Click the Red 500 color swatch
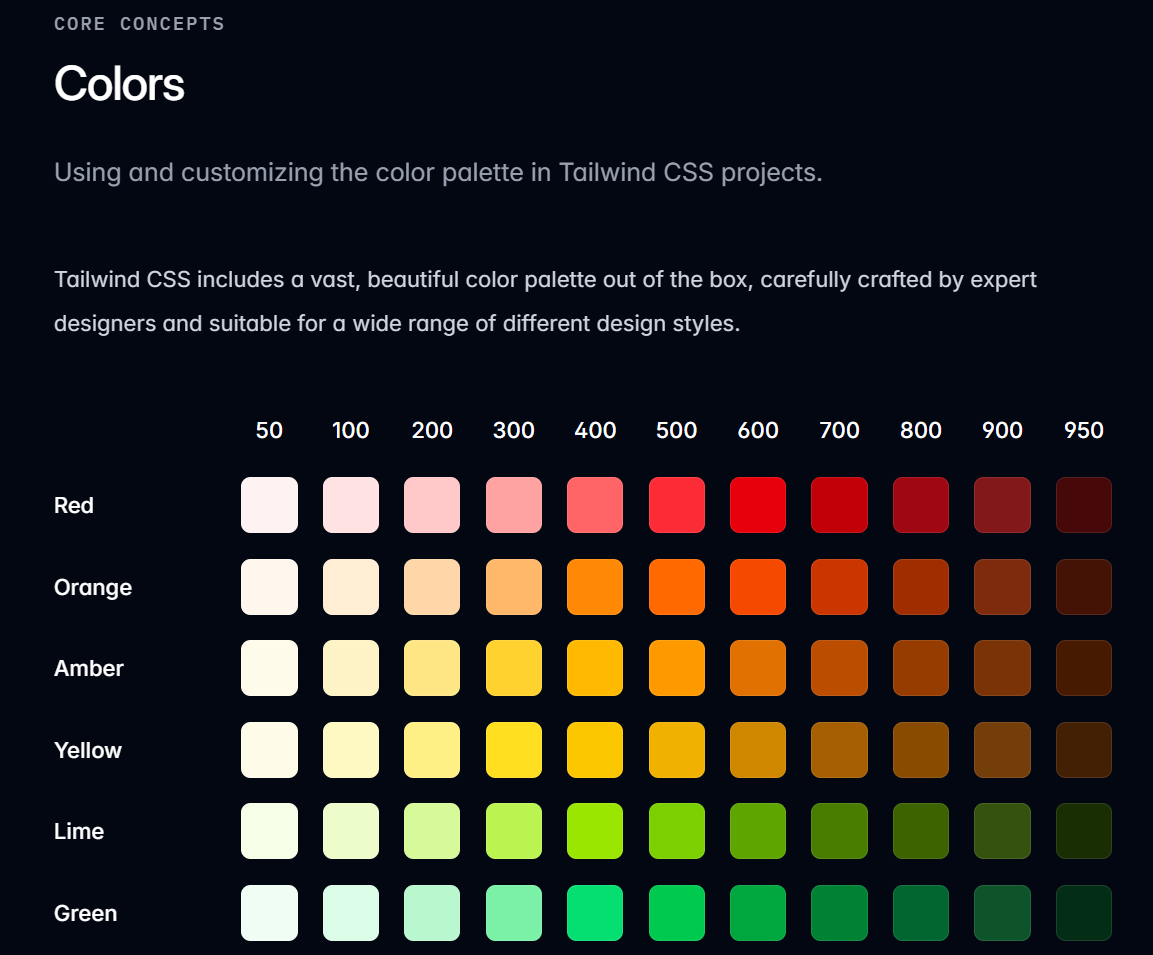This screenshot has width=1153, height=955. [x=677, y=505]
